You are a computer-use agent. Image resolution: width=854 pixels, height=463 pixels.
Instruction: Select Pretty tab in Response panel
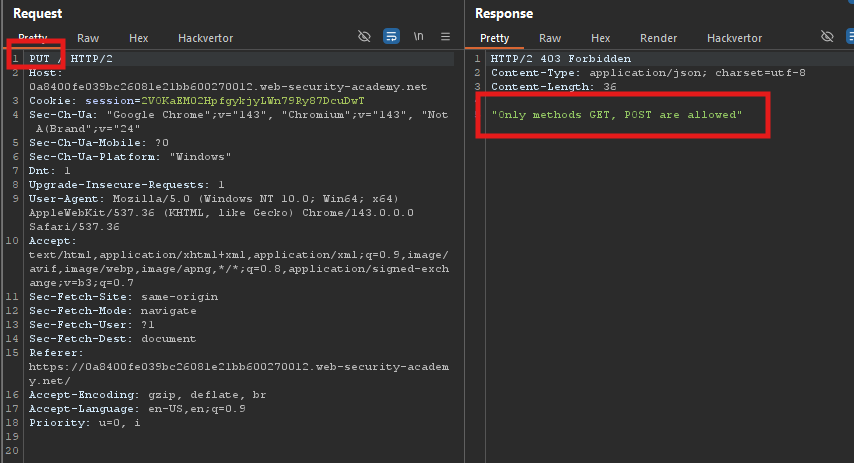click(495, 38)
